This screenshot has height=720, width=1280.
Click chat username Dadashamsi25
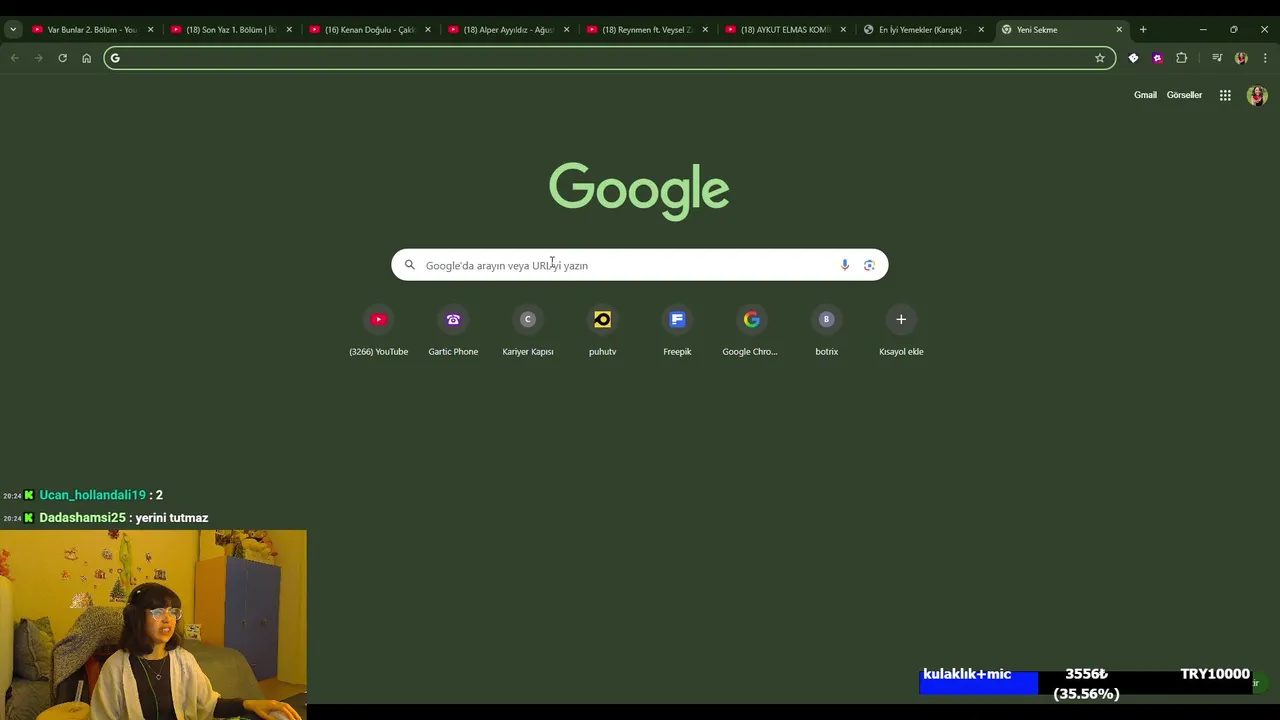82,518
